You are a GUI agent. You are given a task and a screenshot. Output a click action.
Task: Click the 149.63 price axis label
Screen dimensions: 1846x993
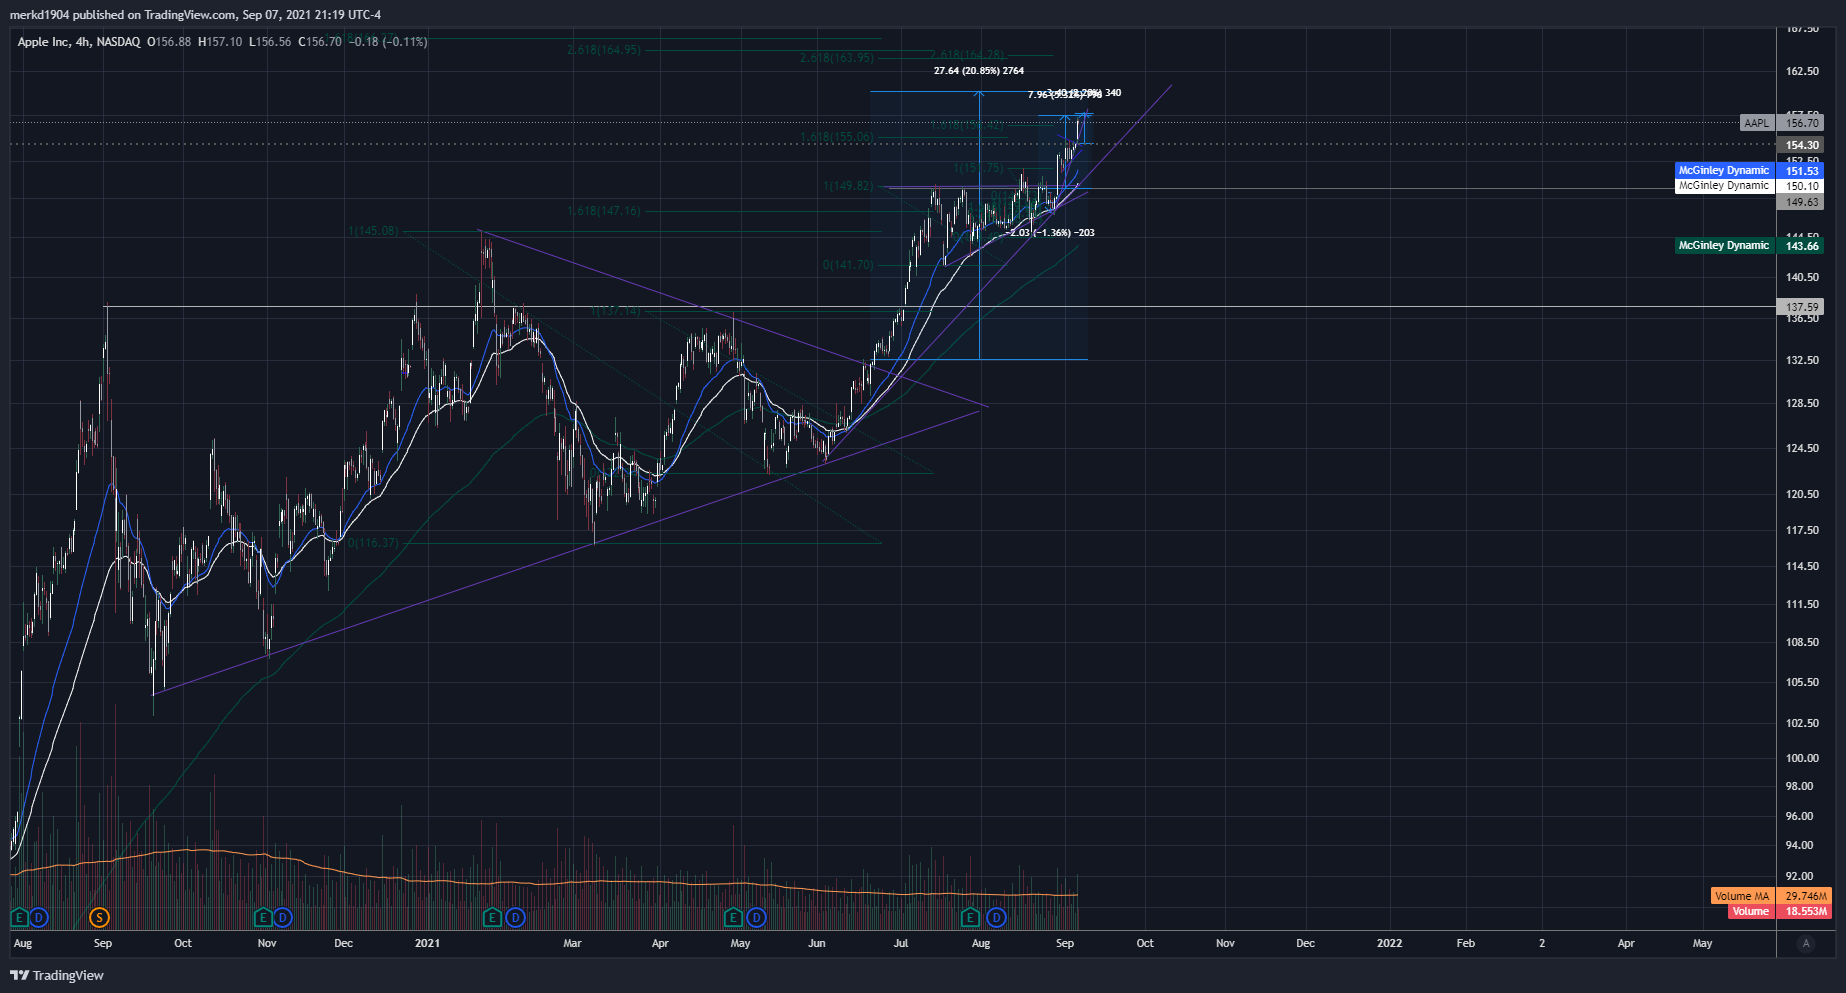point(1802,202)
